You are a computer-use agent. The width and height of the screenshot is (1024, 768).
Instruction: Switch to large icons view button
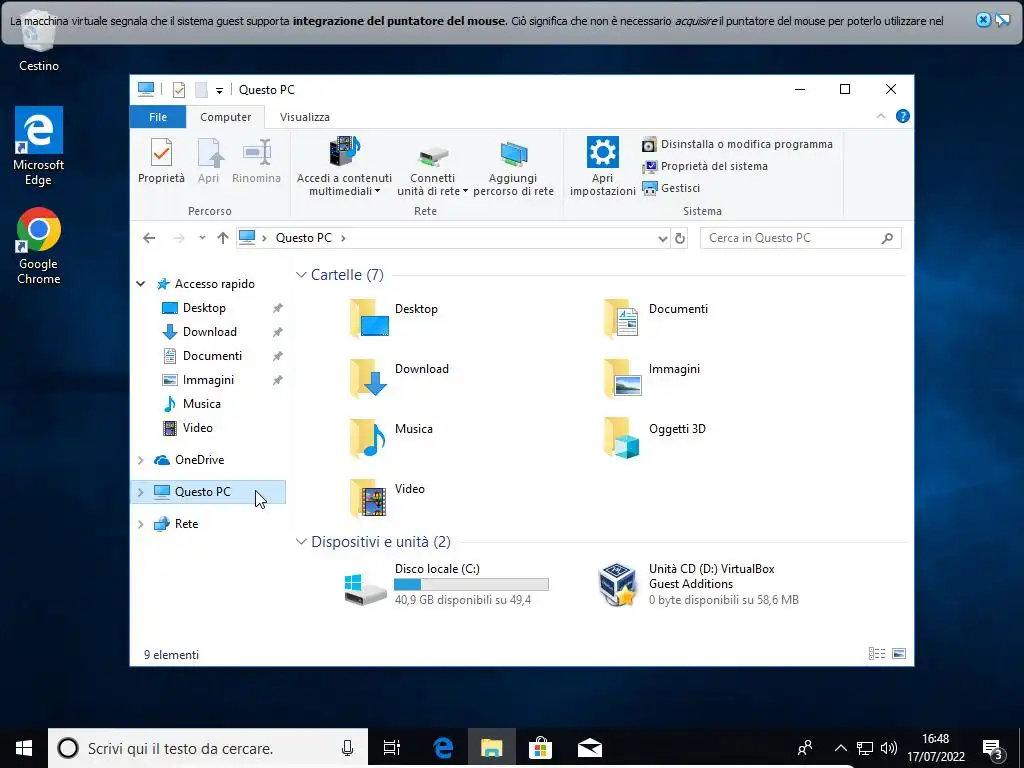899,654
